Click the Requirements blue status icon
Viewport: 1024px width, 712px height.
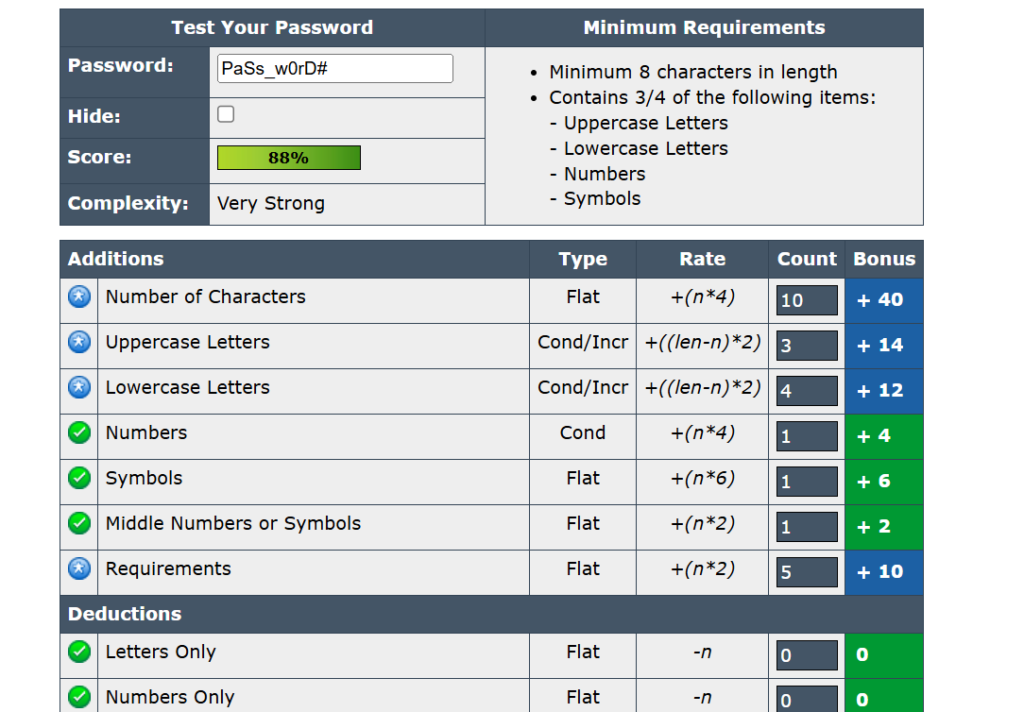click(x=79, y=569)
